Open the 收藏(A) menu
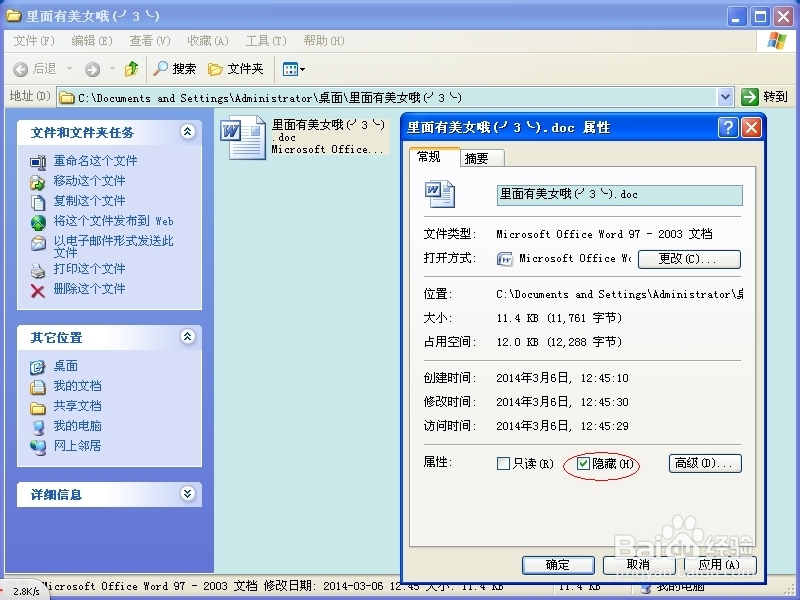 208,41
